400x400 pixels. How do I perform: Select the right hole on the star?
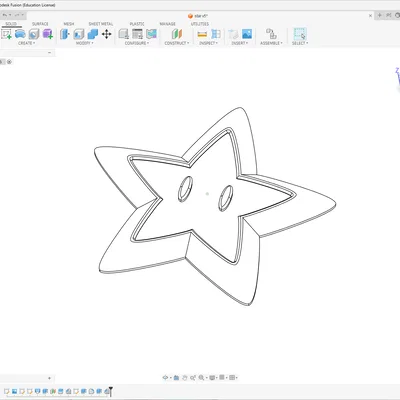(x=226, y=198)
